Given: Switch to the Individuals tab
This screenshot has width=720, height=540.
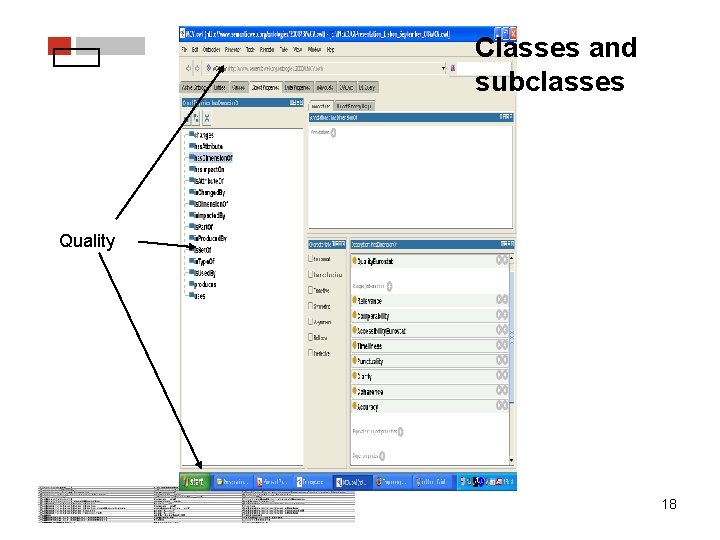Looking at the screenshot, I should (x=325, y=87).
